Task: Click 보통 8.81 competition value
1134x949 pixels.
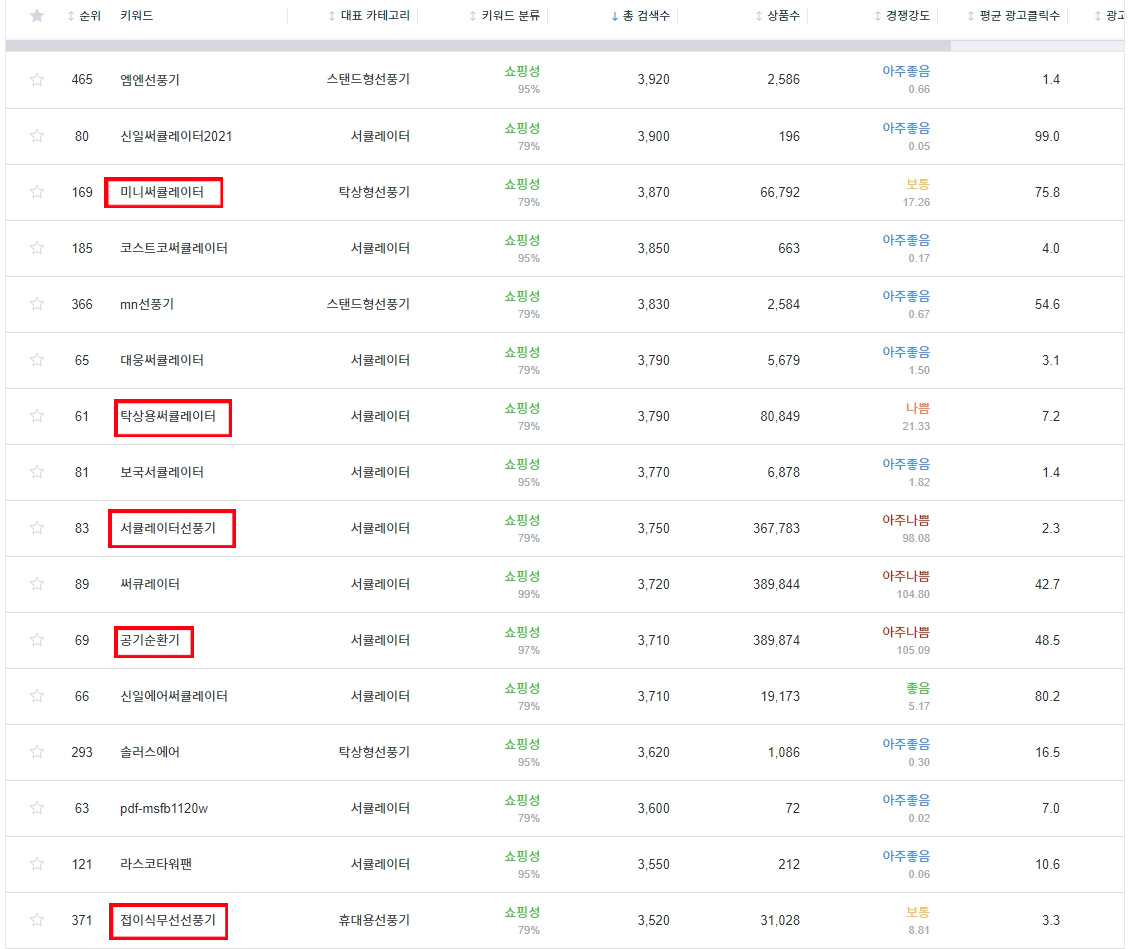Action: (918, 921)
